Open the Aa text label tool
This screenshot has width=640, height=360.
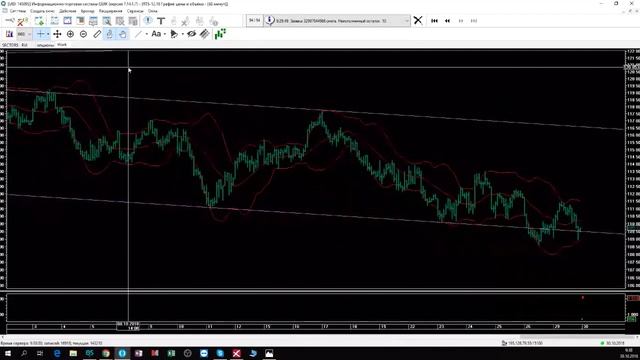[156, 34]
